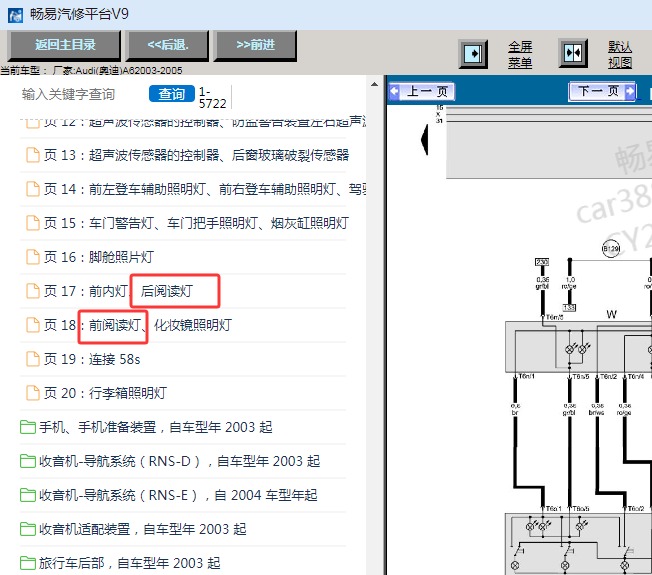Click the folder icon for 旅行车后部
This screenshot has height=575, width=652.
(x=28, y=563)
